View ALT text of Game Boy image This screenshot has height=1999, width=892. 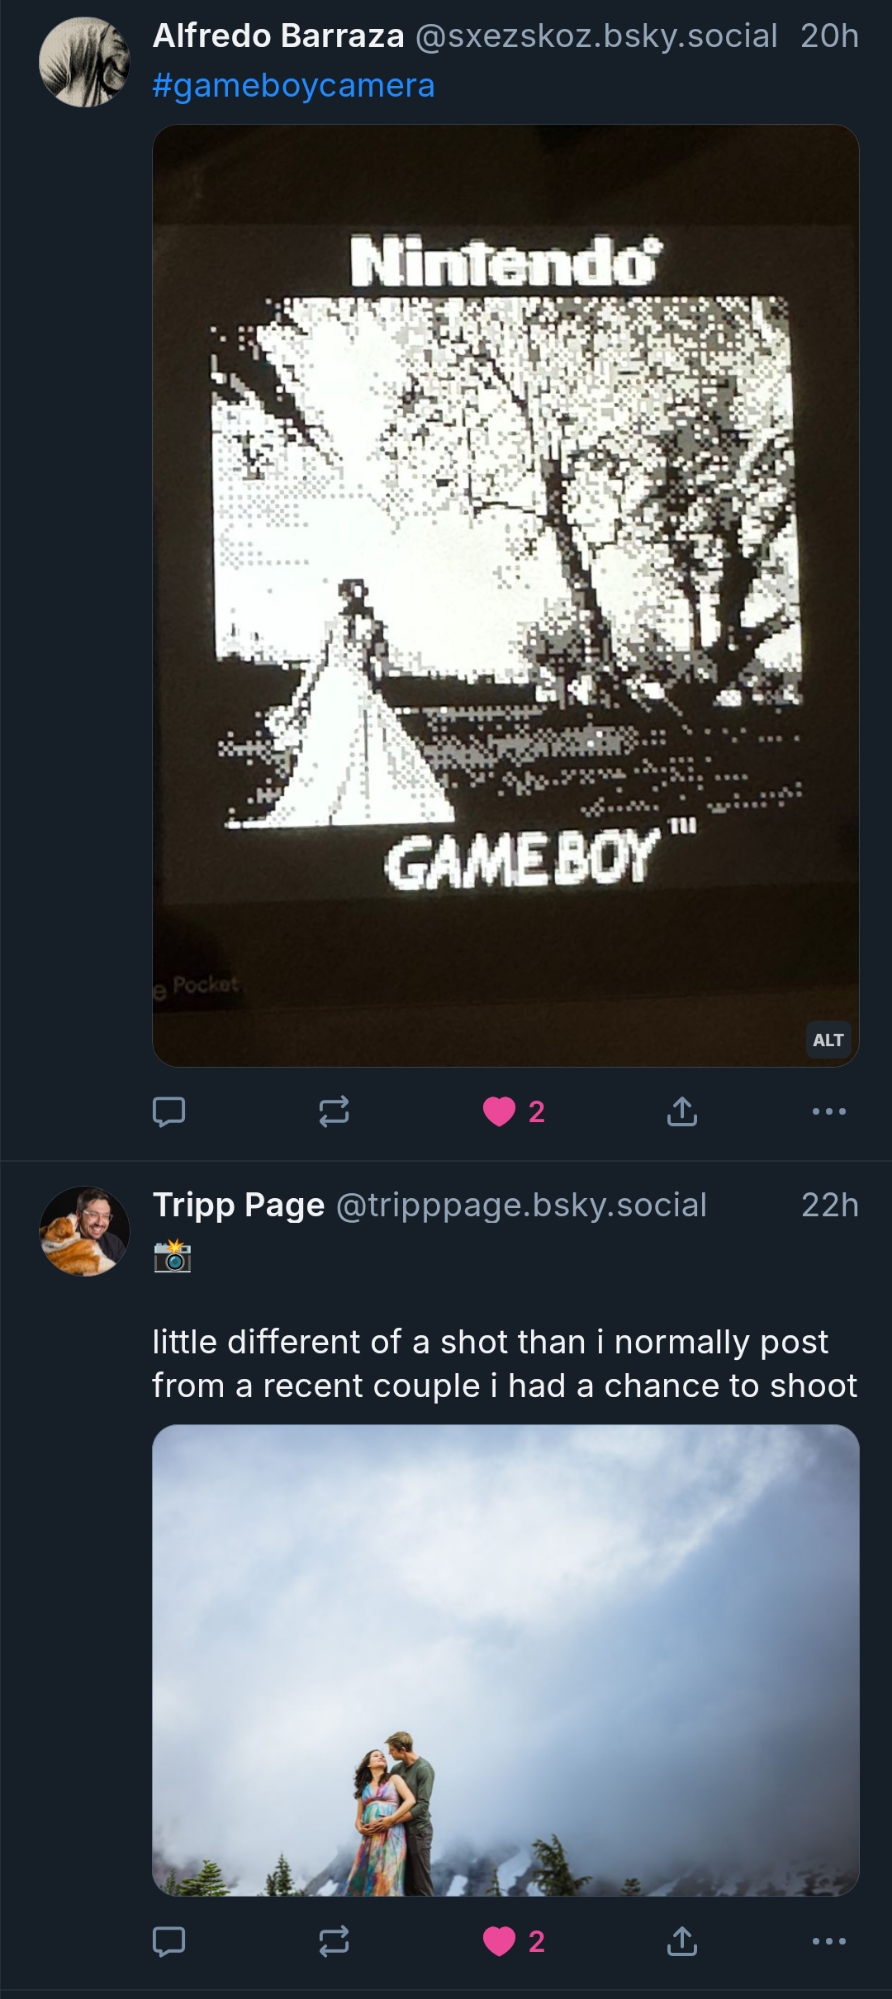click(828, 1040)
